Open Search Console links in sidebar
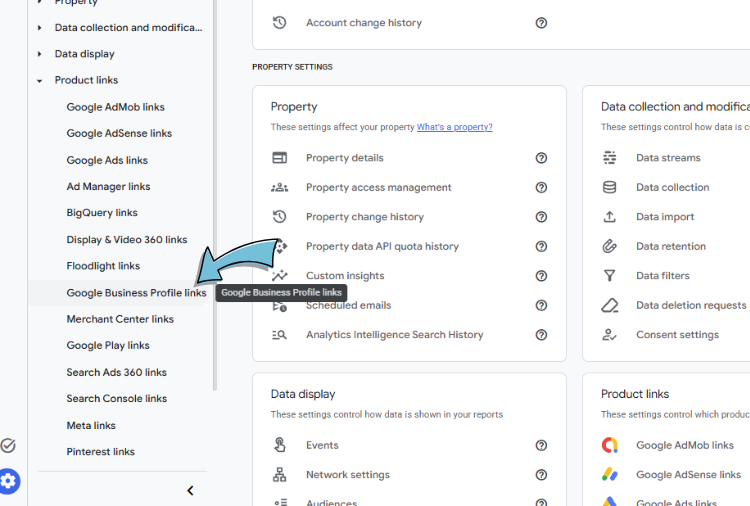Viewport: 750px width, 506px height. click(x=117, y=398)
